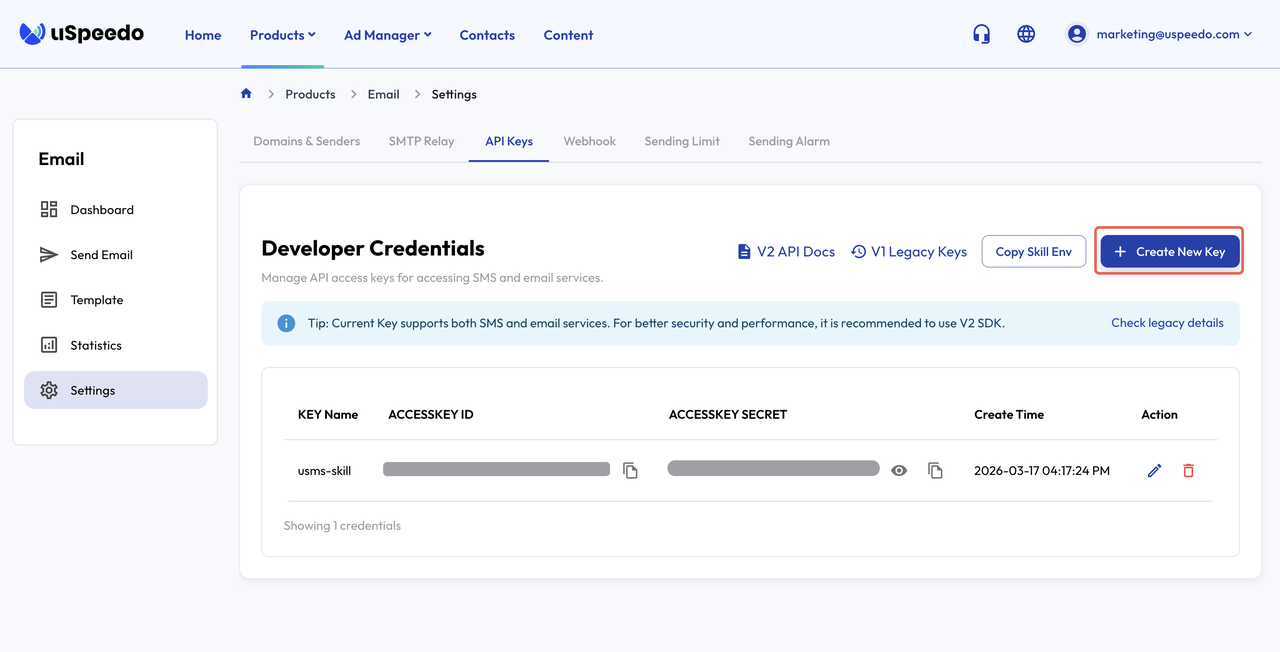Image resolution: width=1280 pixels, height=652 pixels.
Task: Click the uSpeedo logo
Action: [82, 34]
